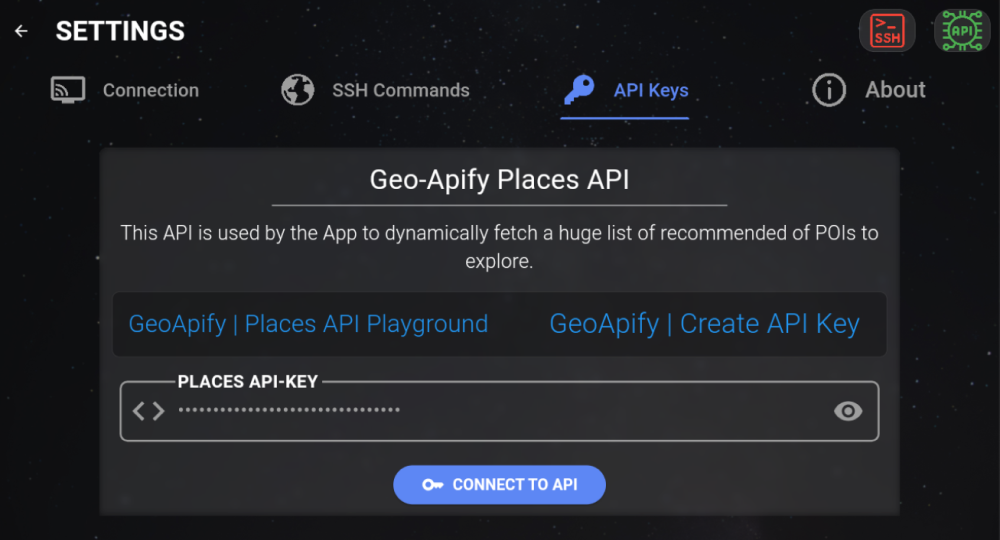The image size is (1000, 540).
Task: Open the SSH Commands tab
Action: coord(376,90)
